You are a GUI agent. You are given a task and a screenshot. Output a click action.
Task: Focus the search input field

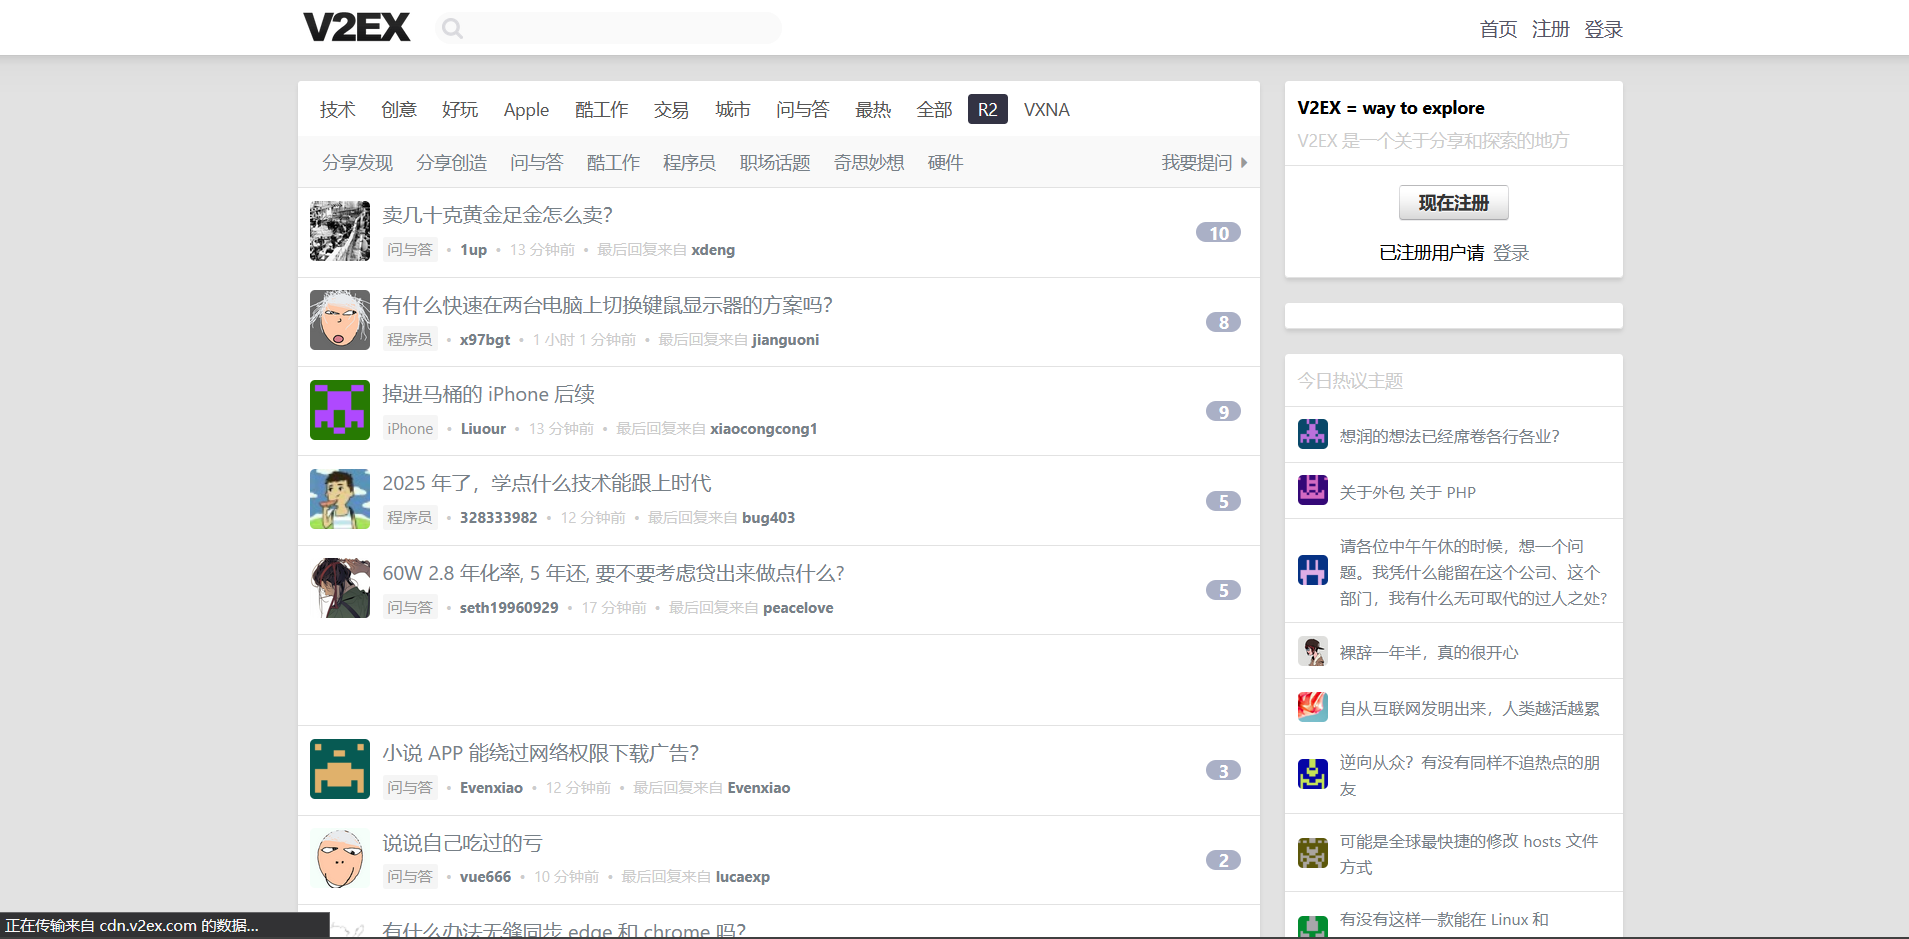[x=620, y=28]
